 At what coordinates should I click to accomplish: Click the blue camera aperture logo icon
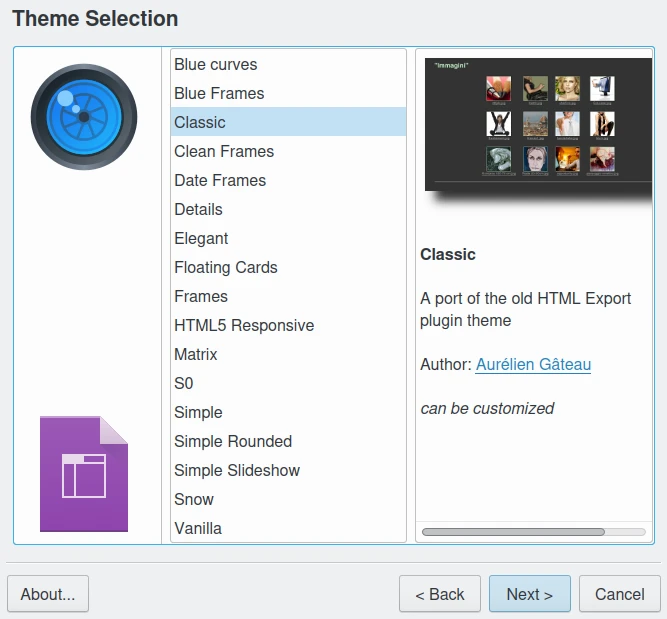84,117
